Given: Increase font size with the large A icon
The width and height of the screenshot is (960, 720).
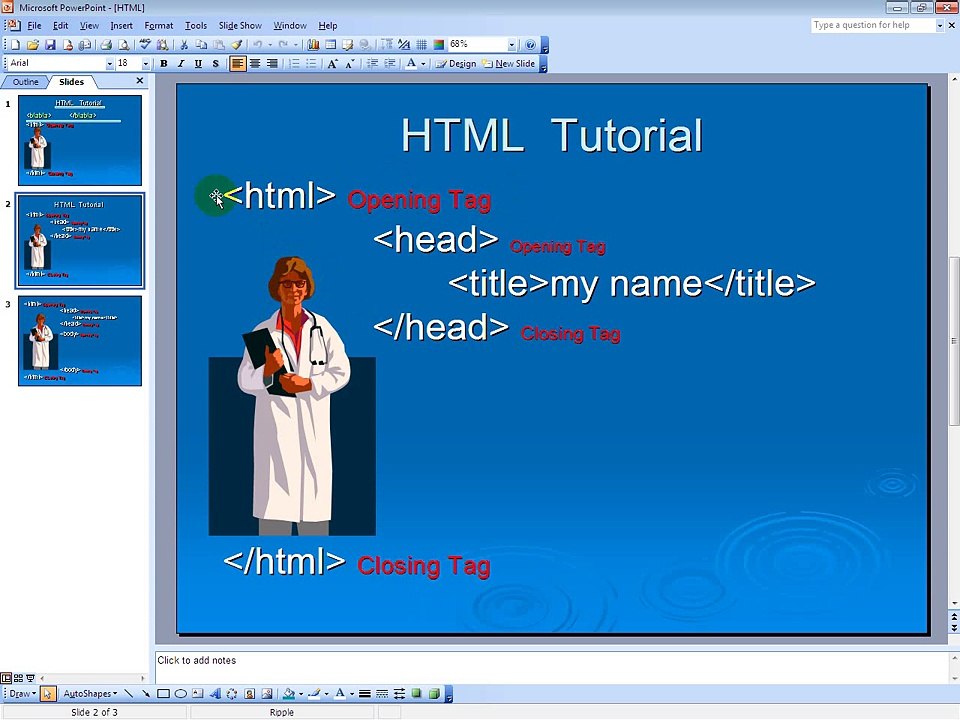Looking at the screenshot, I should (332, 64).
